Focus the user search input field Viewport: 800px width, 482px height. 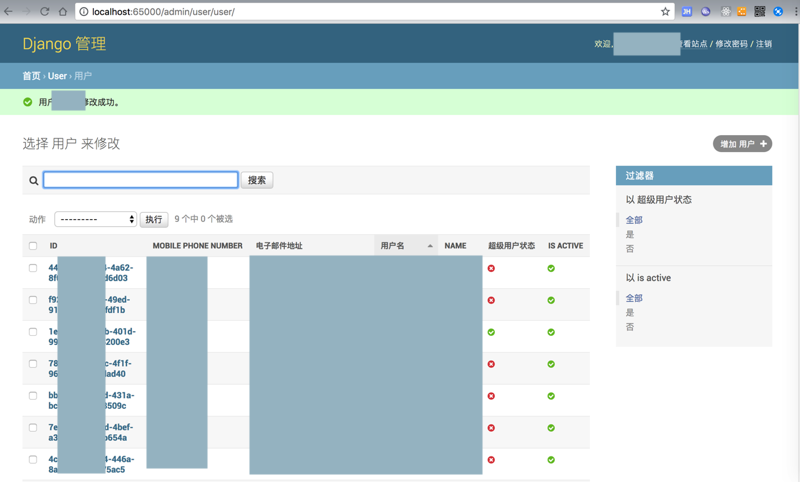[x=140, y=180]
